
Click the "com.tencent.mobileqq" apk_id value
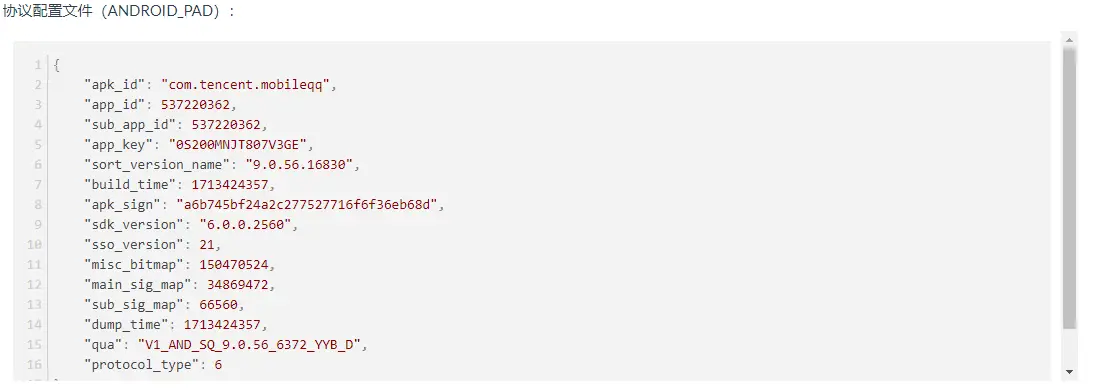click(x=245, y=85)
